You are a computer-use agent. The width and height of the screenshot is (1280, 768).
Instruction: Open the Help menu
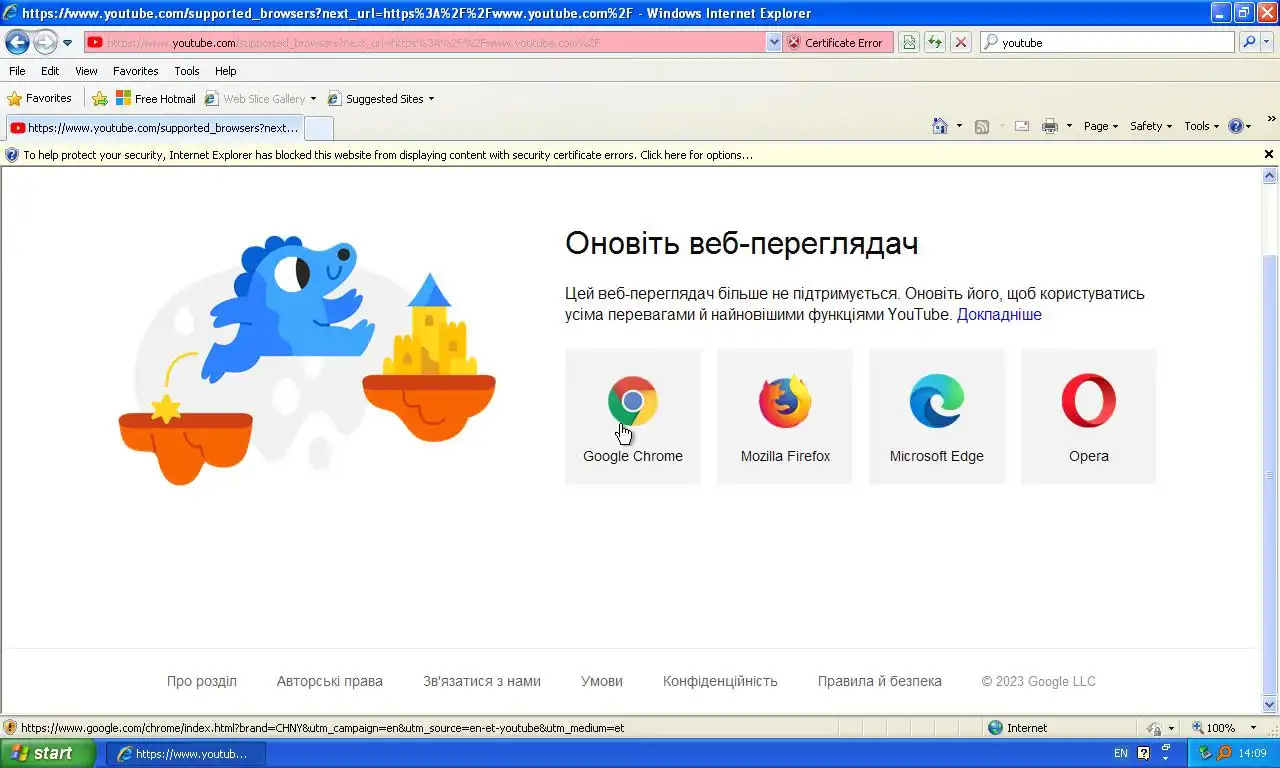pos(226,71)
